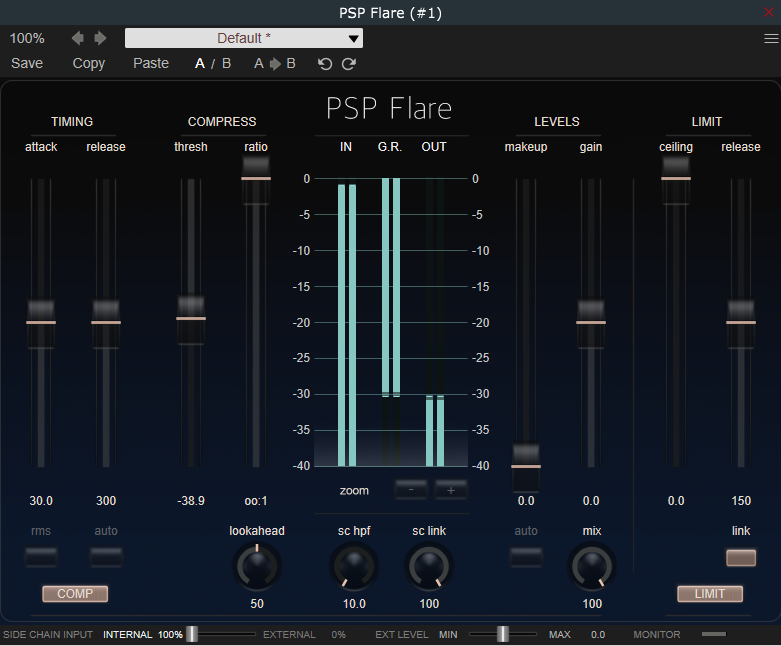The height and width of the screenshot is (646, 781).
Task: Open the Default preset dropdown
Action: point(244,38)
